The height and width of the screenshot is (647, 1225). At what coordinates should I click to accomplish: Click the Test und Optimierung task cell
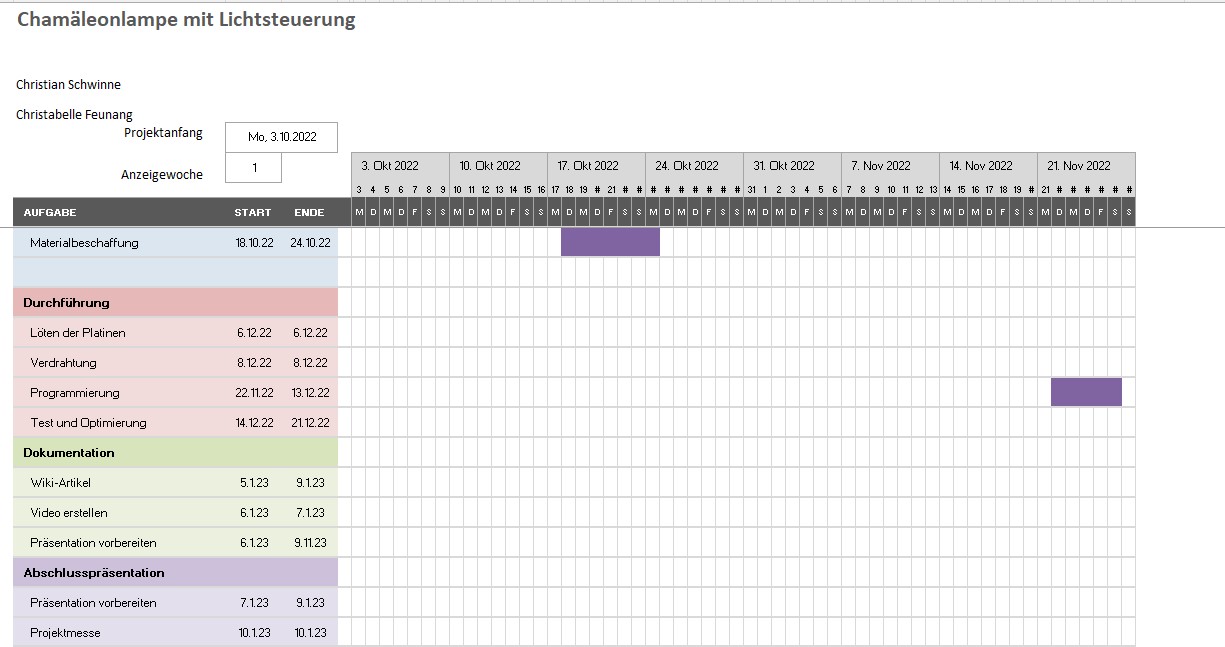point(88,423)
